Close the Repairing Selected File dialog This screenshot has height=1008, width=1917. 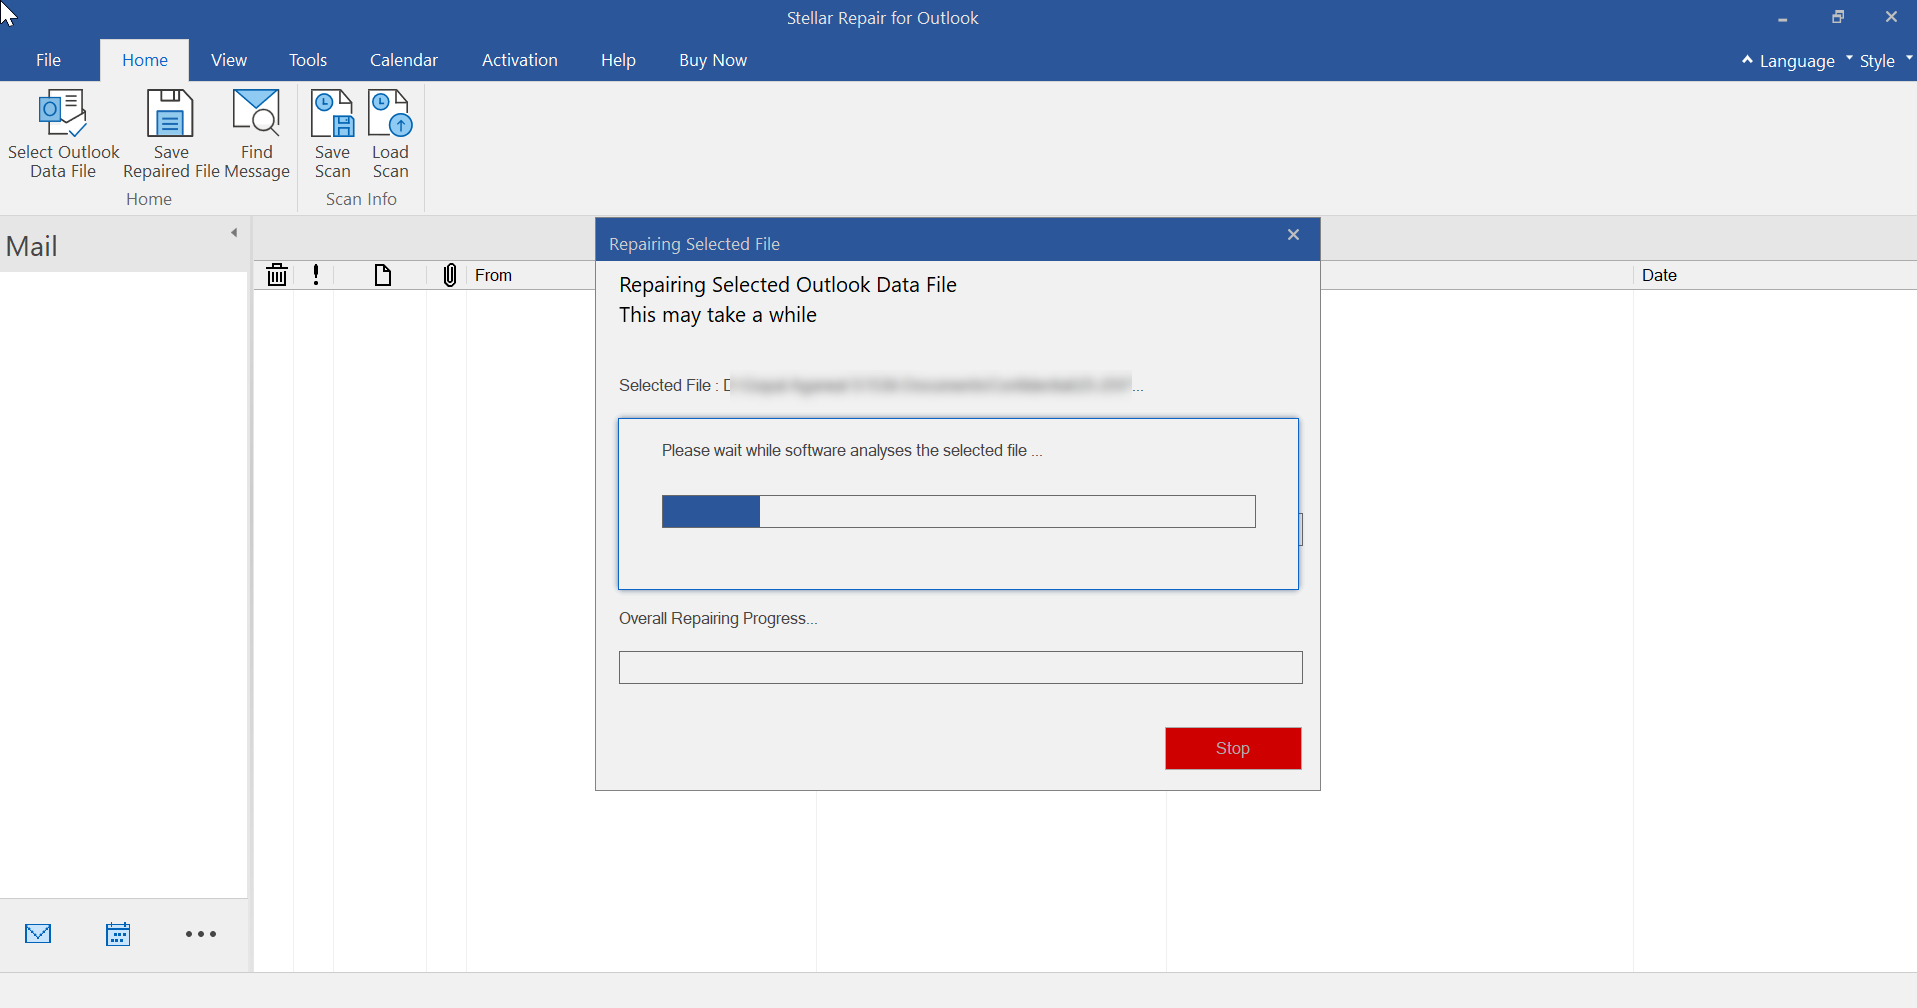[x=1293, y=235]
